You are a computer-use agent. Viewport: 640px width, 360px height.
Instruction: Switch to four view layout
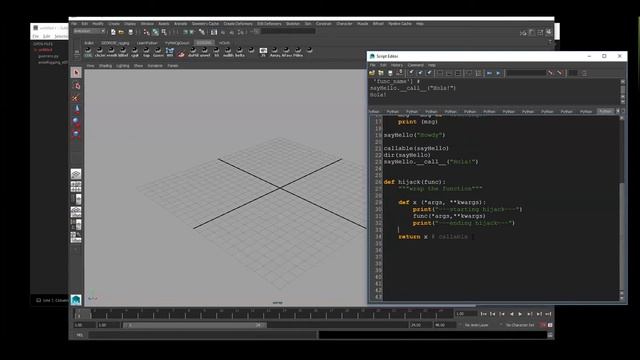(x=76, y=187)
